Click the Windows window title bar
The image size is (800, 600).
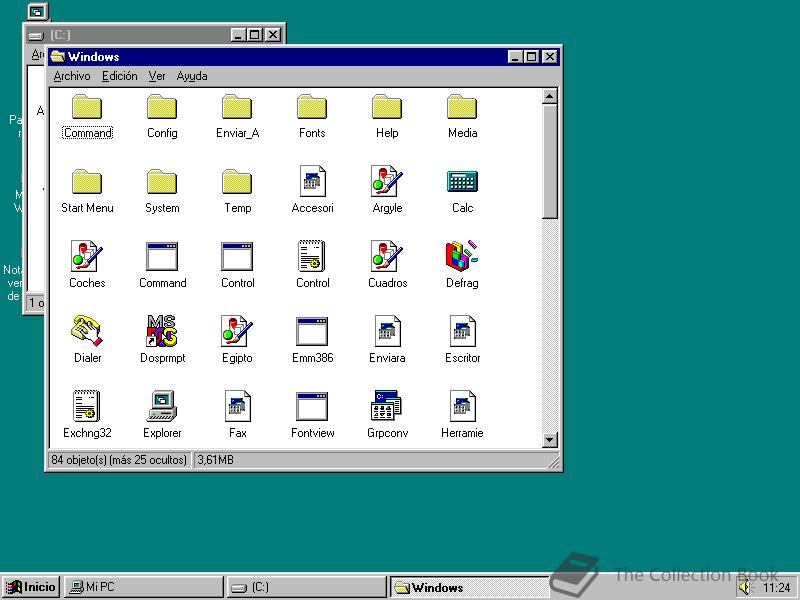(x=305, y=57)
